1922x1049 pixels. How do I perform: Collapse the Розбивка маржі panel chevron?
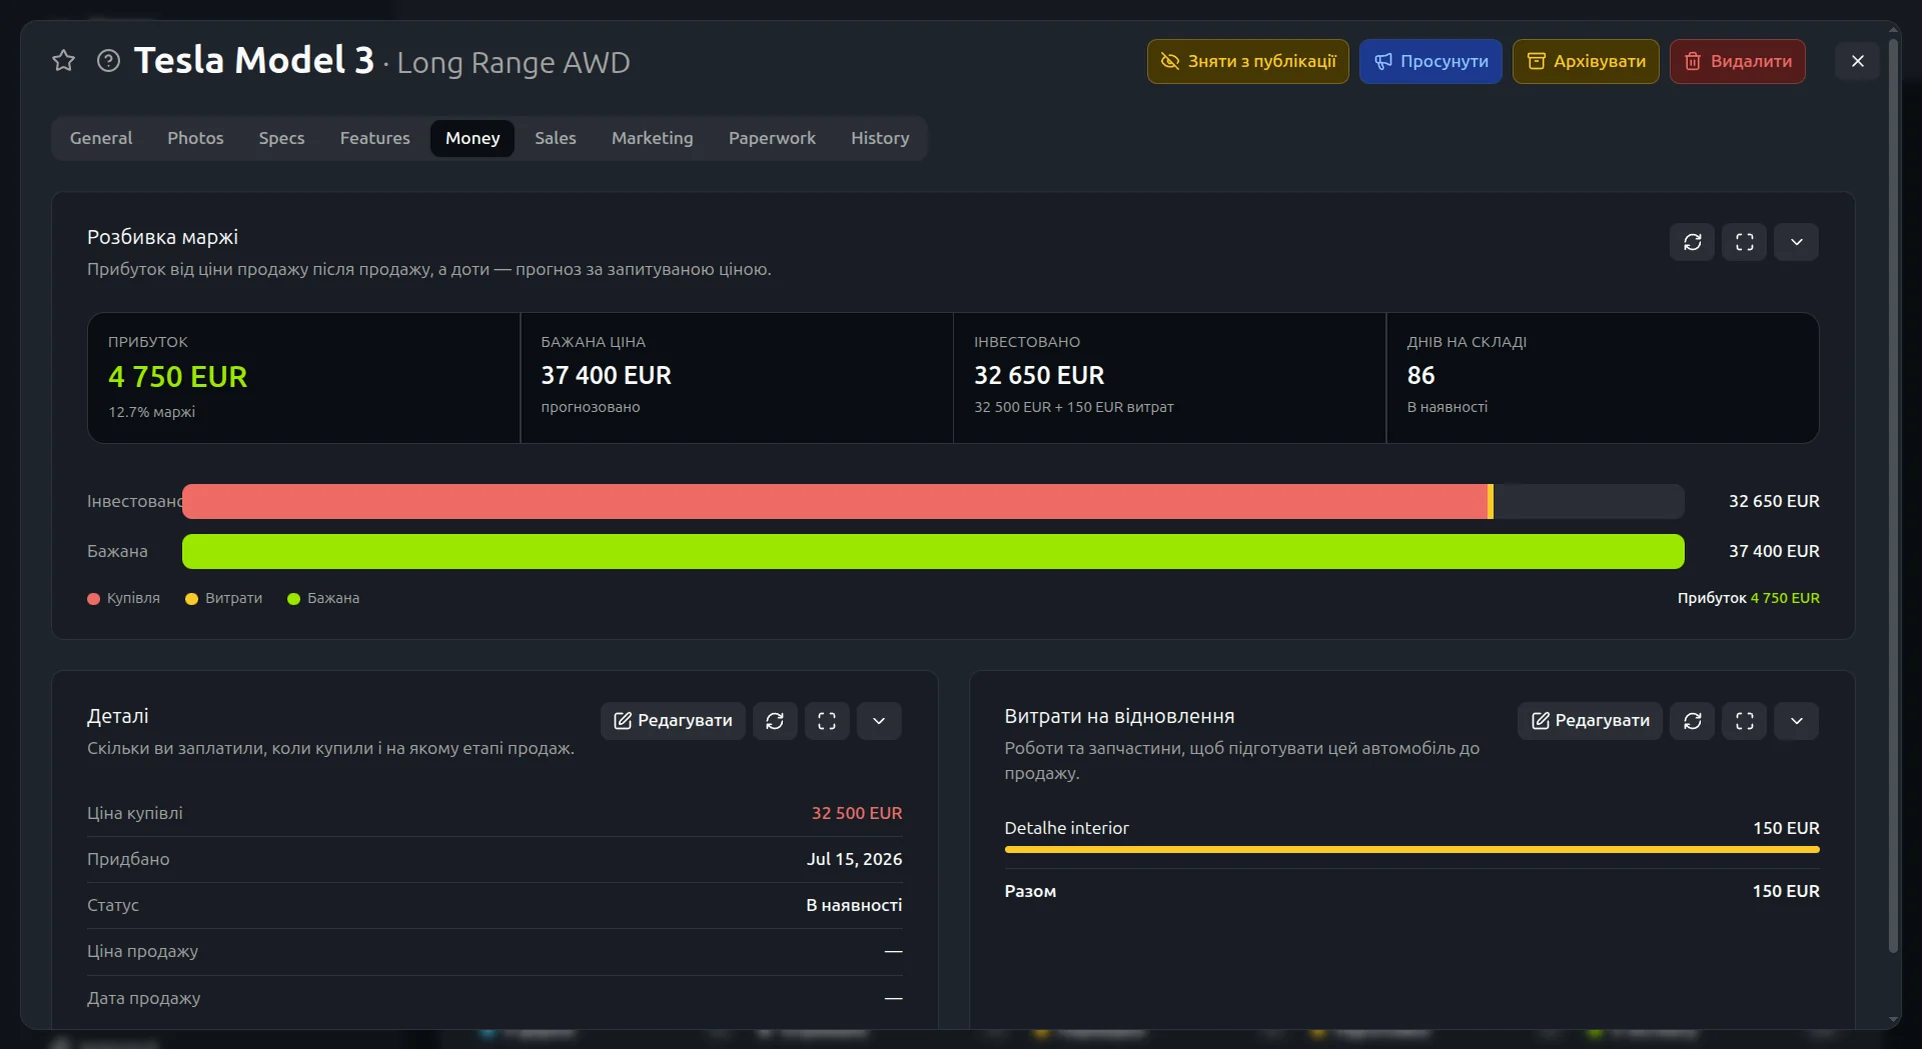[x=1796, y=242]
